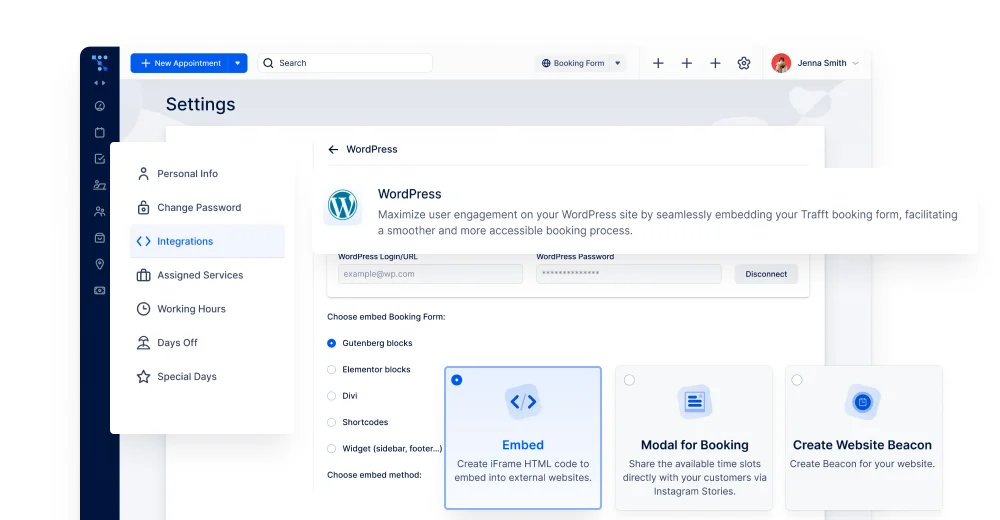Open Days Off settings
This screenshot has height=520, width=1000.
[x=207, y=343]
